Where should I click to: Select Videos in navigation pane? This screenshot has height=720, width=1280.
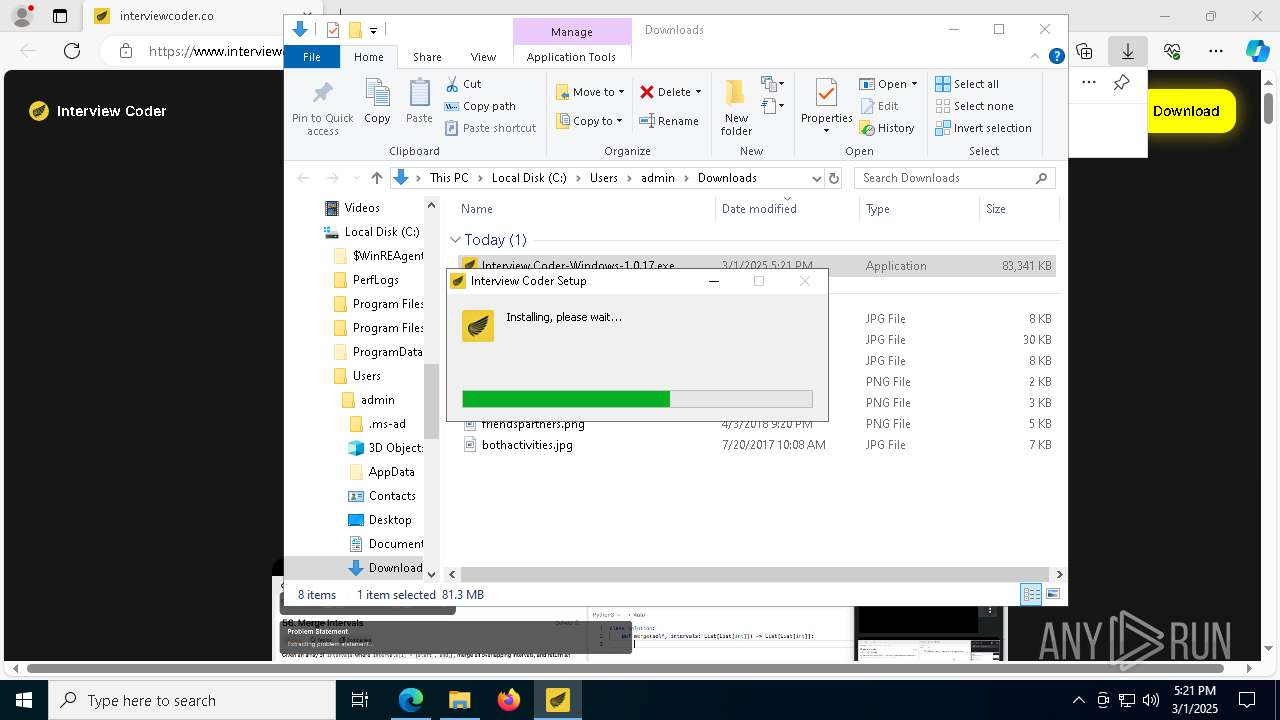tap(362, 208)
